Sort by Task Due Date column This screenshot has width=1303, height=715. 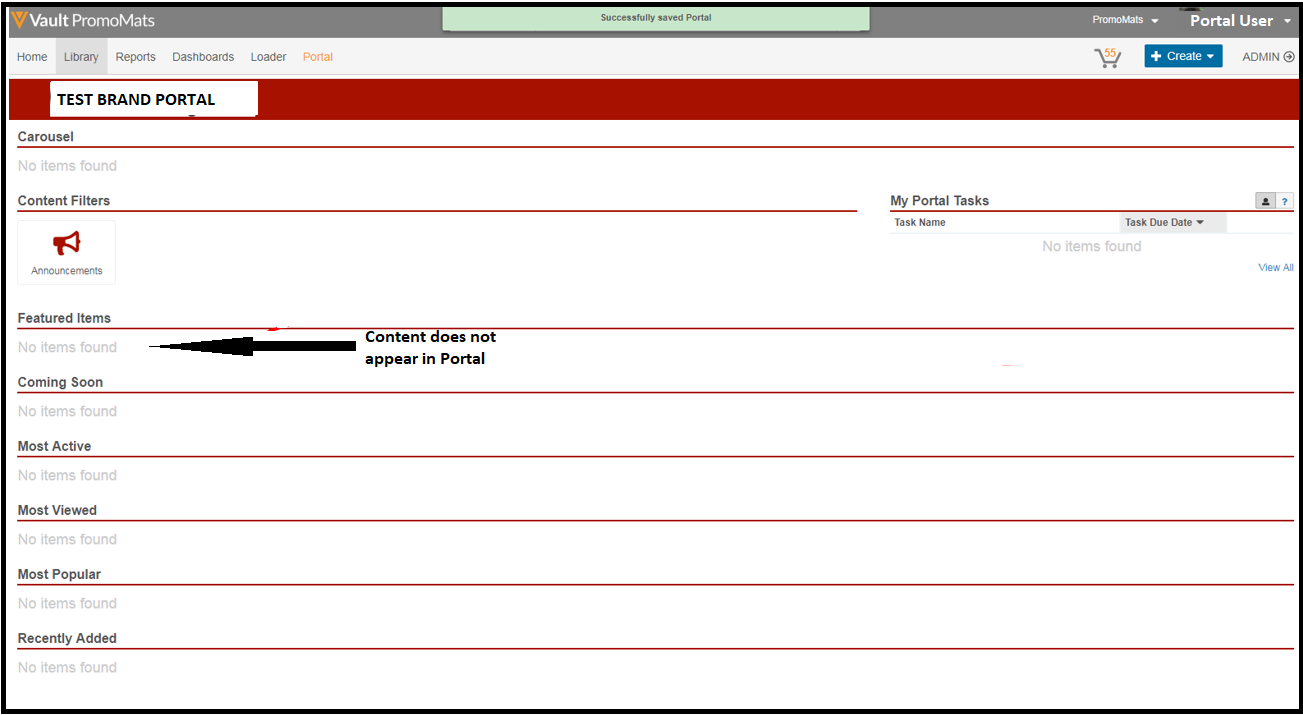(1164, 222)
